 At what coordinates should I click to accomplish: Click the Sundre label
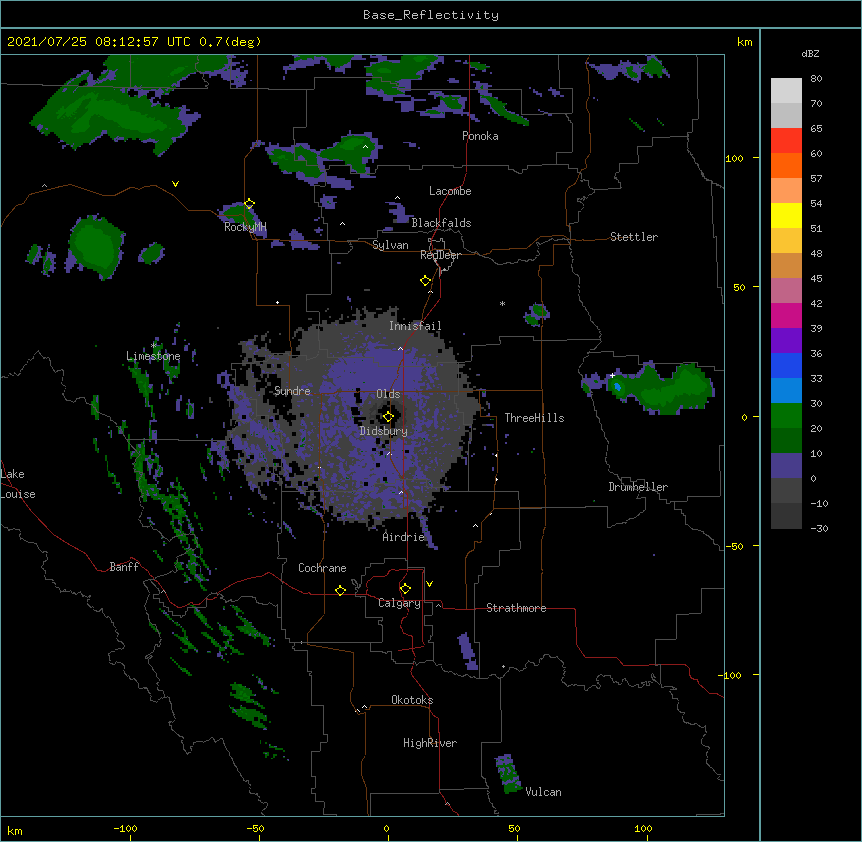tap(292, 391)
